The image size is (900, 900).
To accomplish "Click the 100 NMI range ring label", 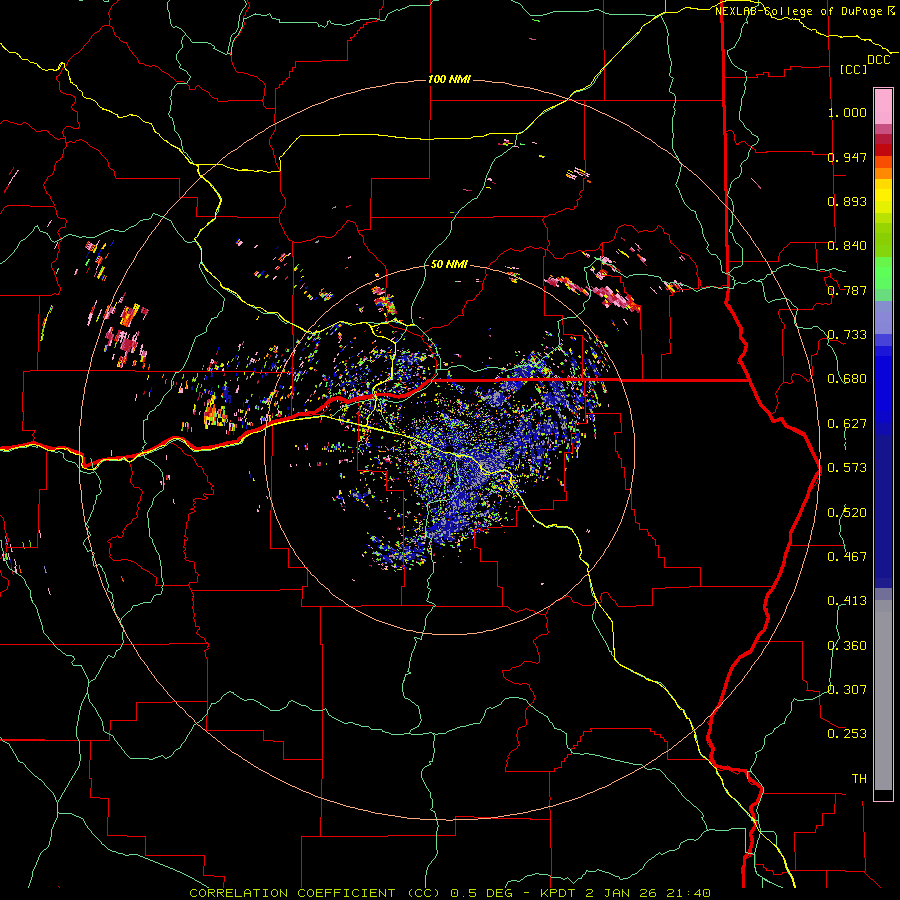I will click(449, 79).
